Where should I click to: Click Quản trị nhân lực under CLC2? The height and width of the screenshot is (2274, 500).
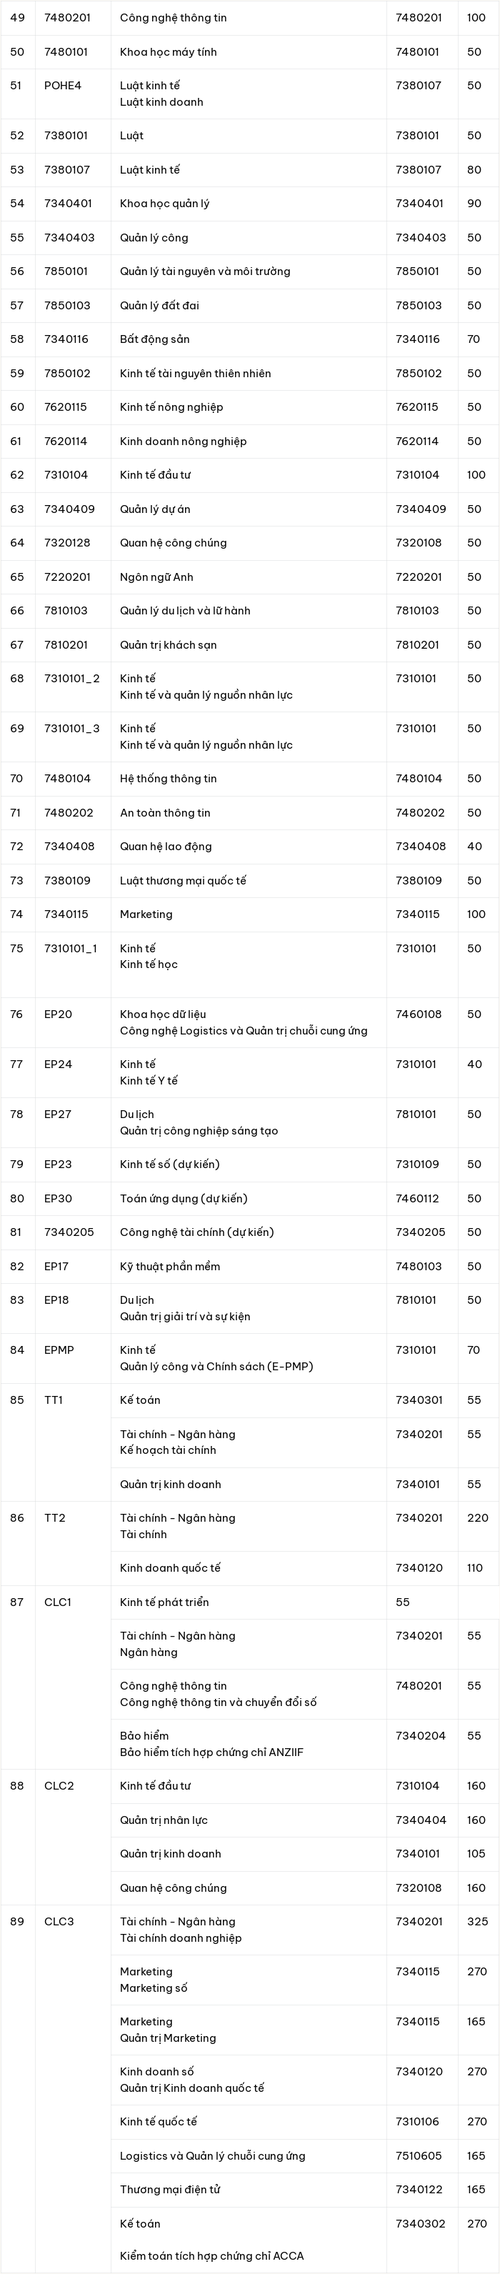click(x=164, y=1820)
